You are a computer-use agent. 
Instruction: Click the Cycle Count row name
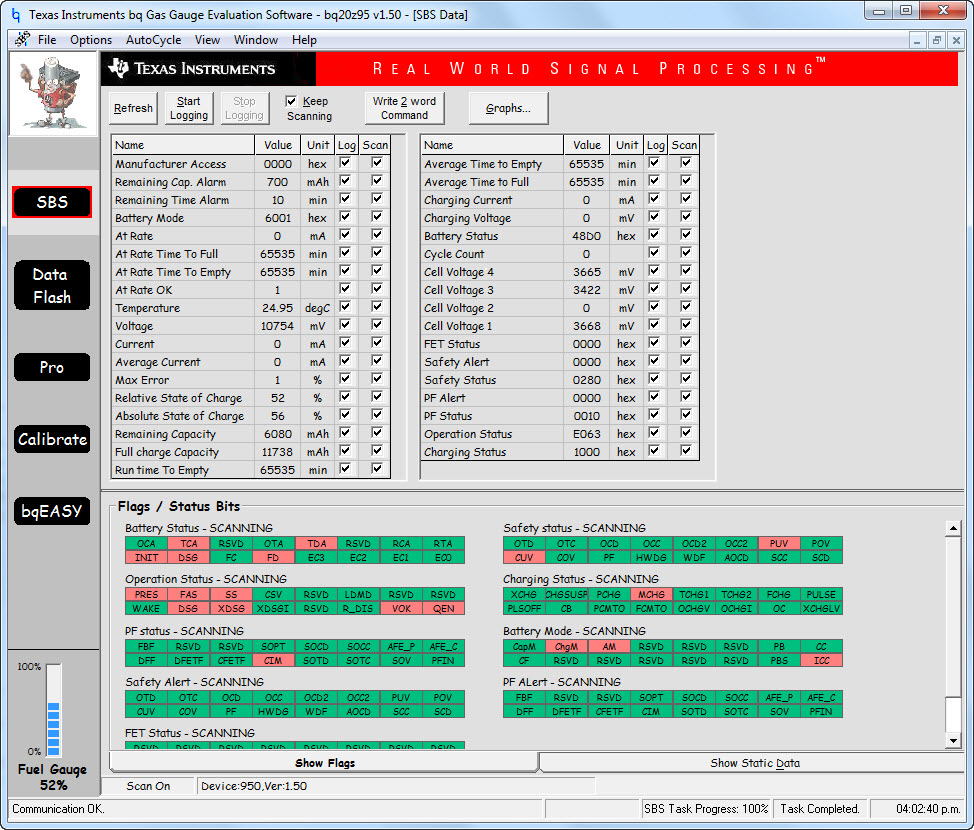point(454,254)
